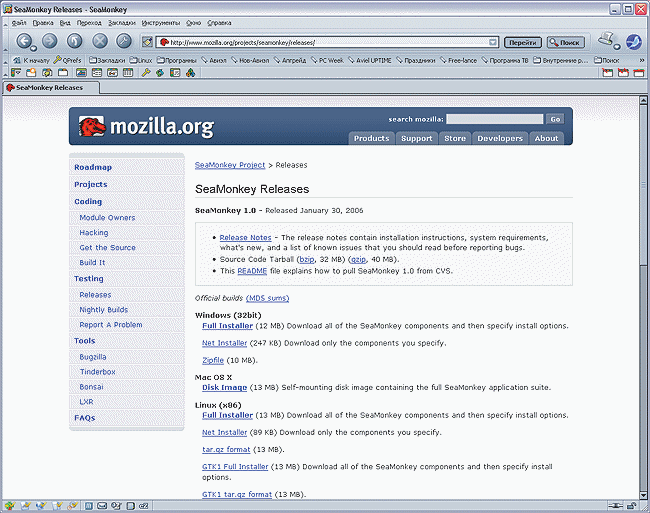
Task: Click the multicolor balls icon in third toolbar
Action: pyautogui.click(x=190, y=73)
